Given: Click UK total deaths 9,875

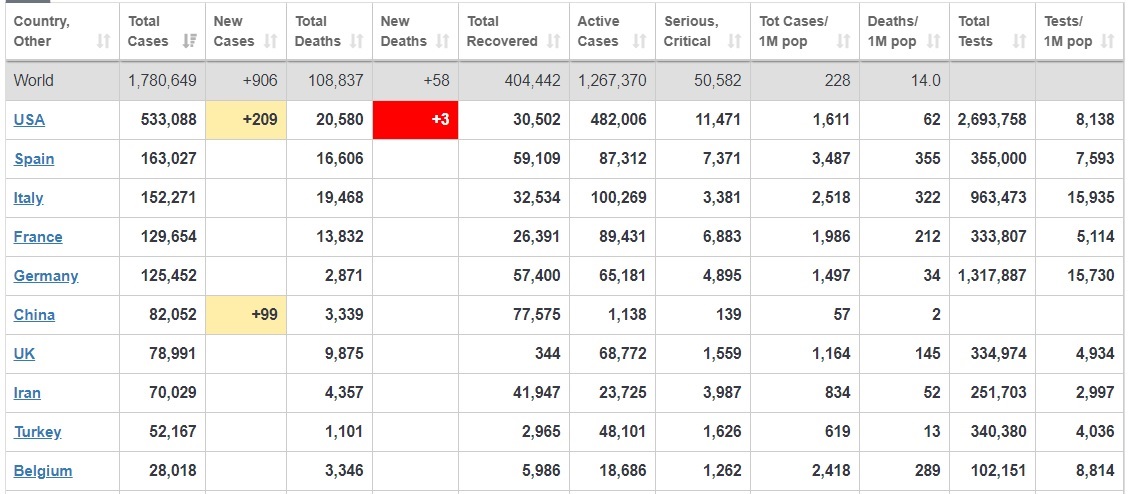Looking at the screenshot, I should [343, 353].
